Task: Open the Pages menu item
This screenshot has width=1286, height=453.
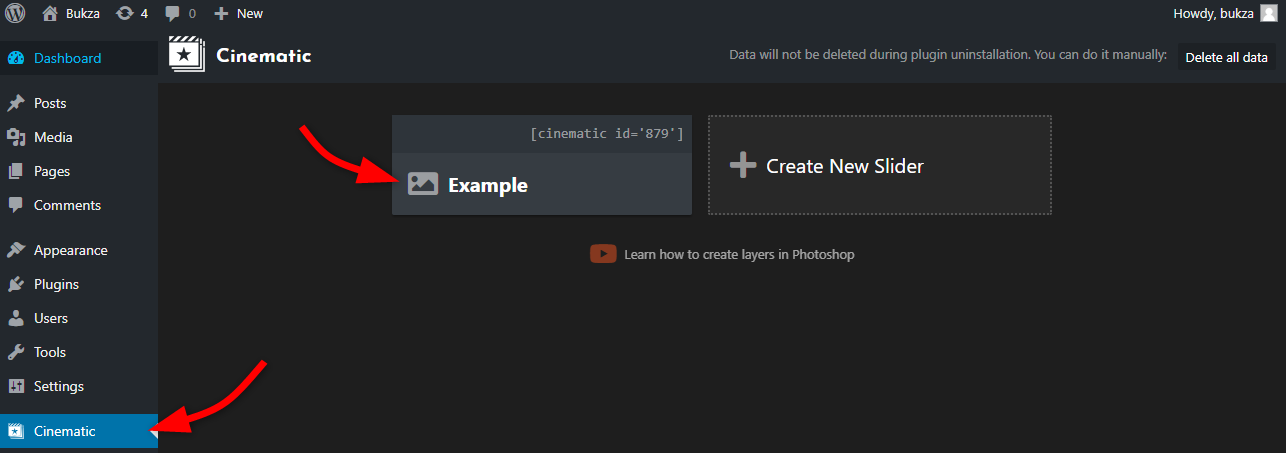Action: tap(52, 171)
